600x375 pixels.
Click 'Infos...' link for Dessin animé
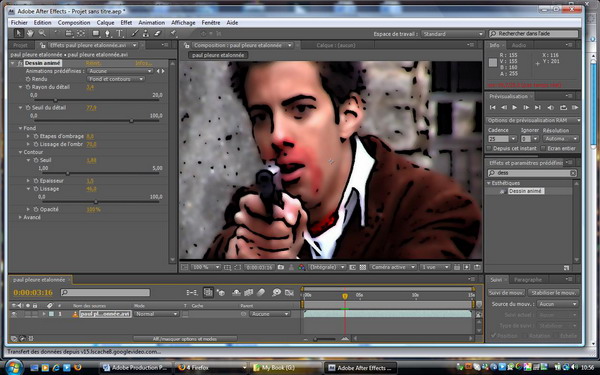143,63
